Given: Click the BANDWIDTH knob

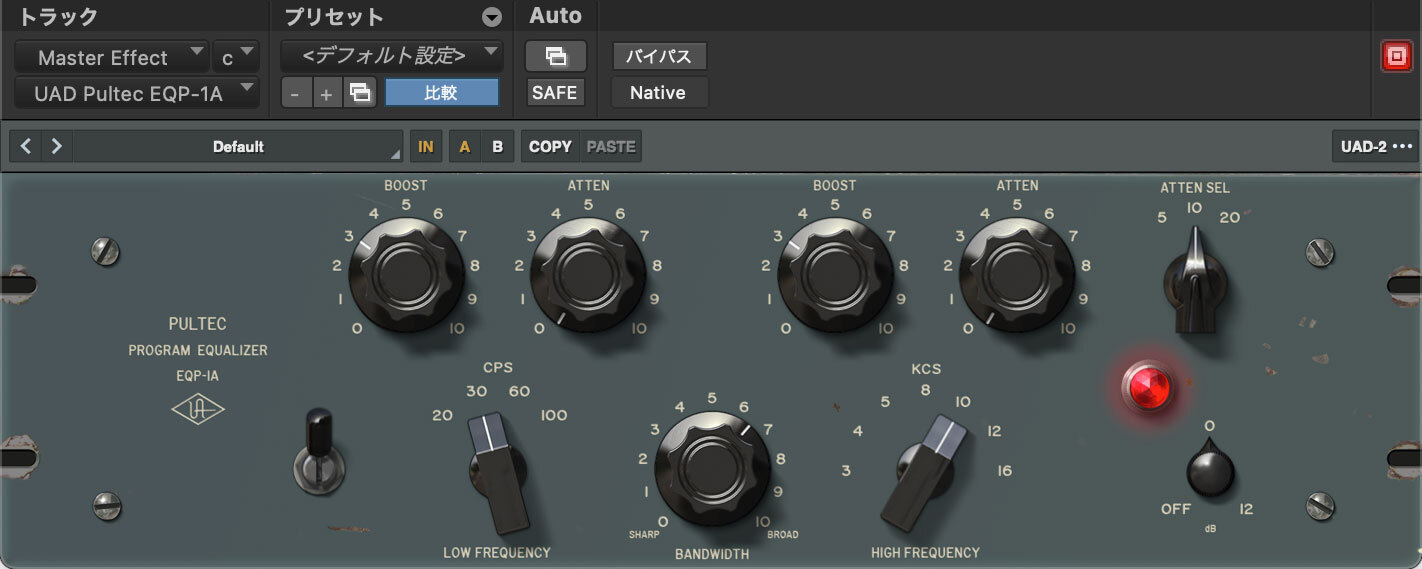Looking at the screenshot, I should point(712,468).
